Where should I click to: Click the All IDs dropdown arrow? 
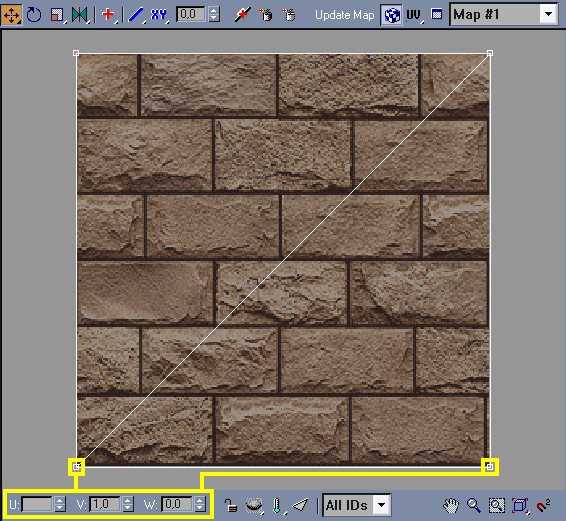382,505
